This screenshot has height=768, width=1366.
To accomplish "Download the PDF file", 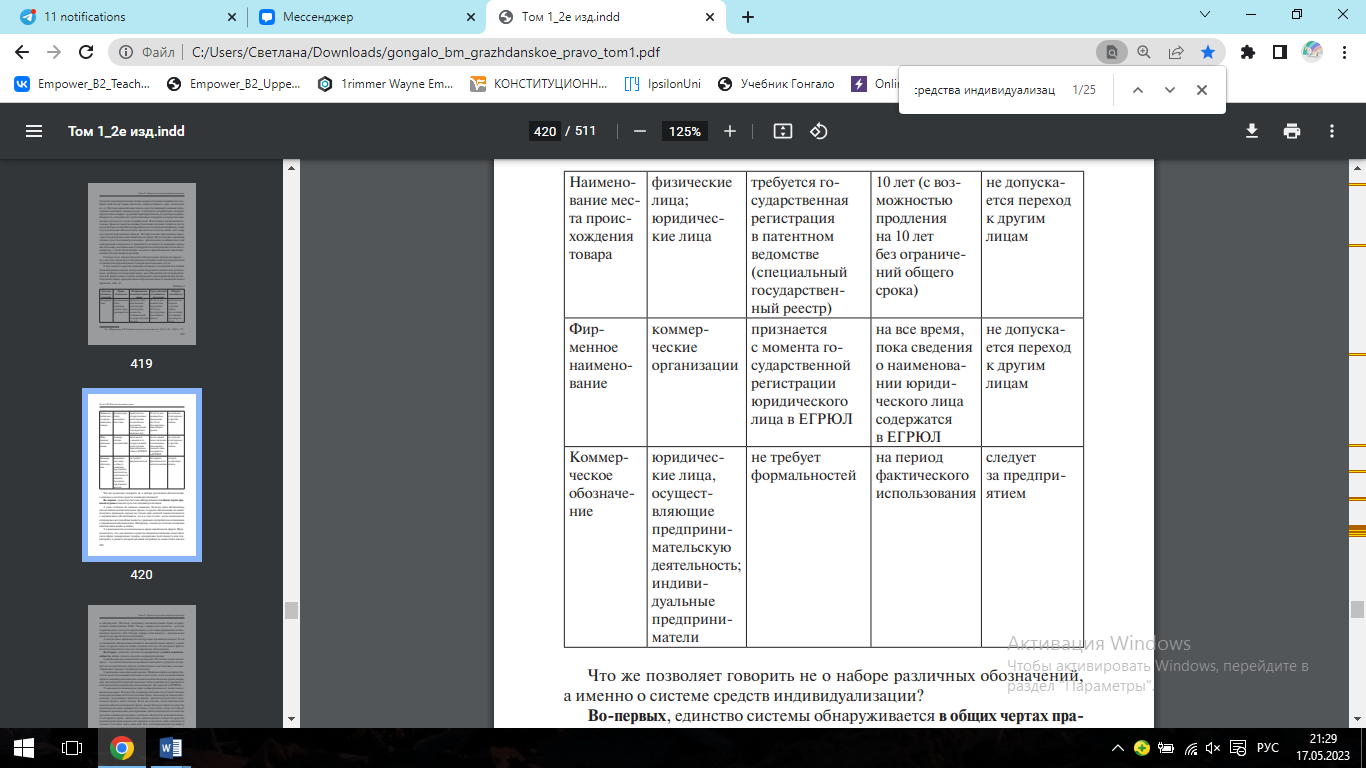I will [x=1251, y=131].
